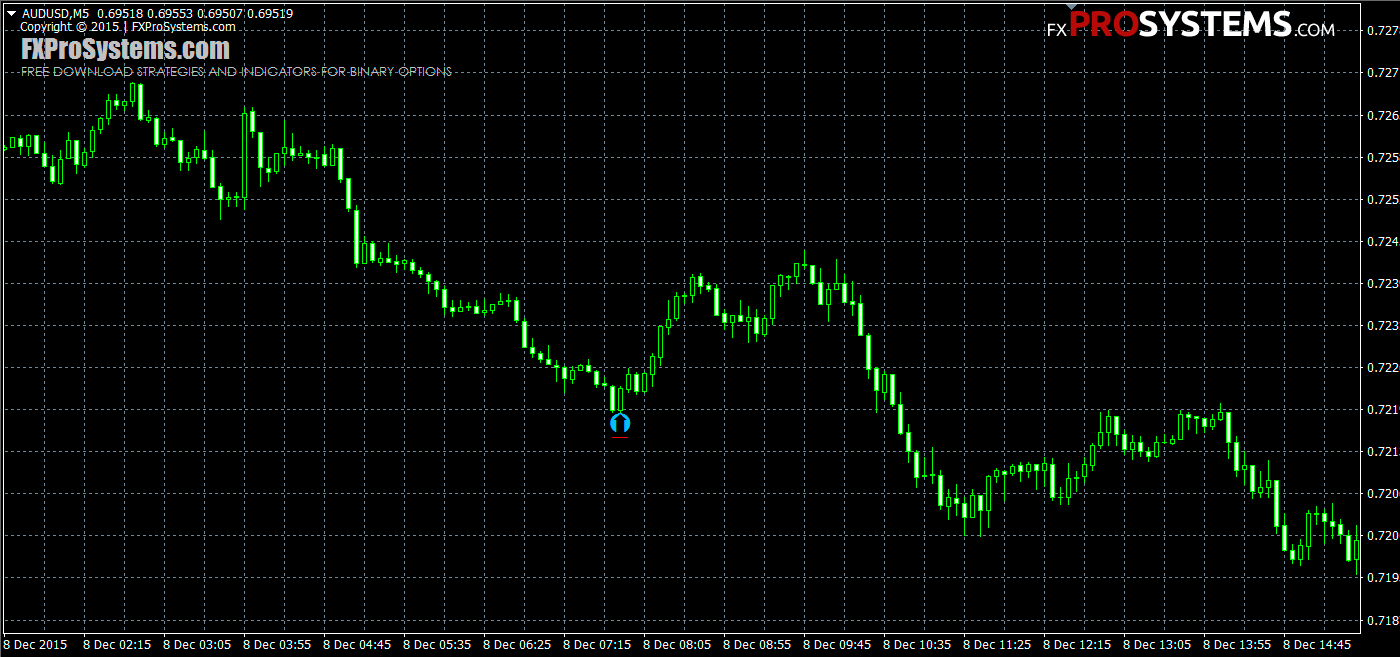
Task: Select the 8 Dec 02:15 time label
Action: 117,645
